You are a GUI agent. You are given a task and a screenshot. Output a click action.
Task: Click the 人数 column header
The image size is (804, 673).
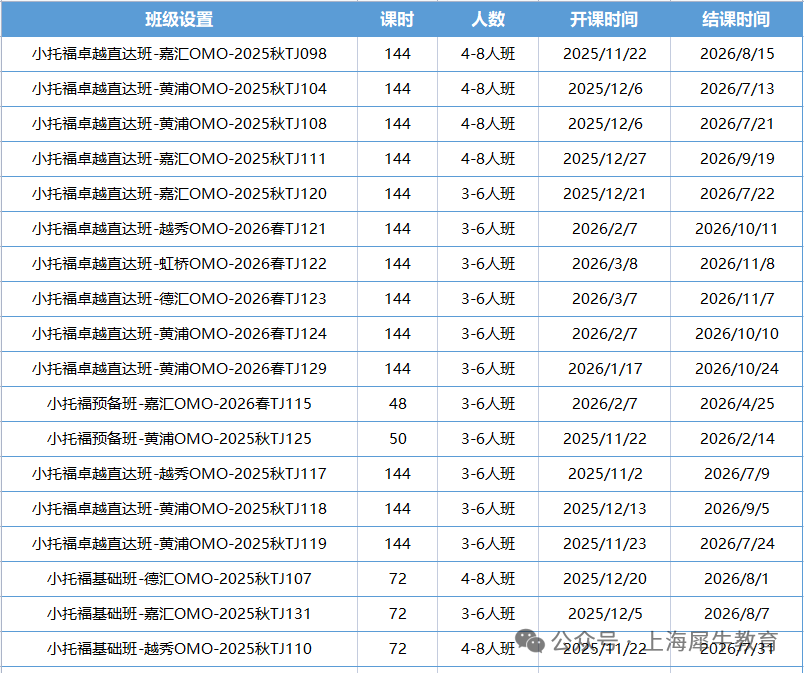[x=488, y=19]
